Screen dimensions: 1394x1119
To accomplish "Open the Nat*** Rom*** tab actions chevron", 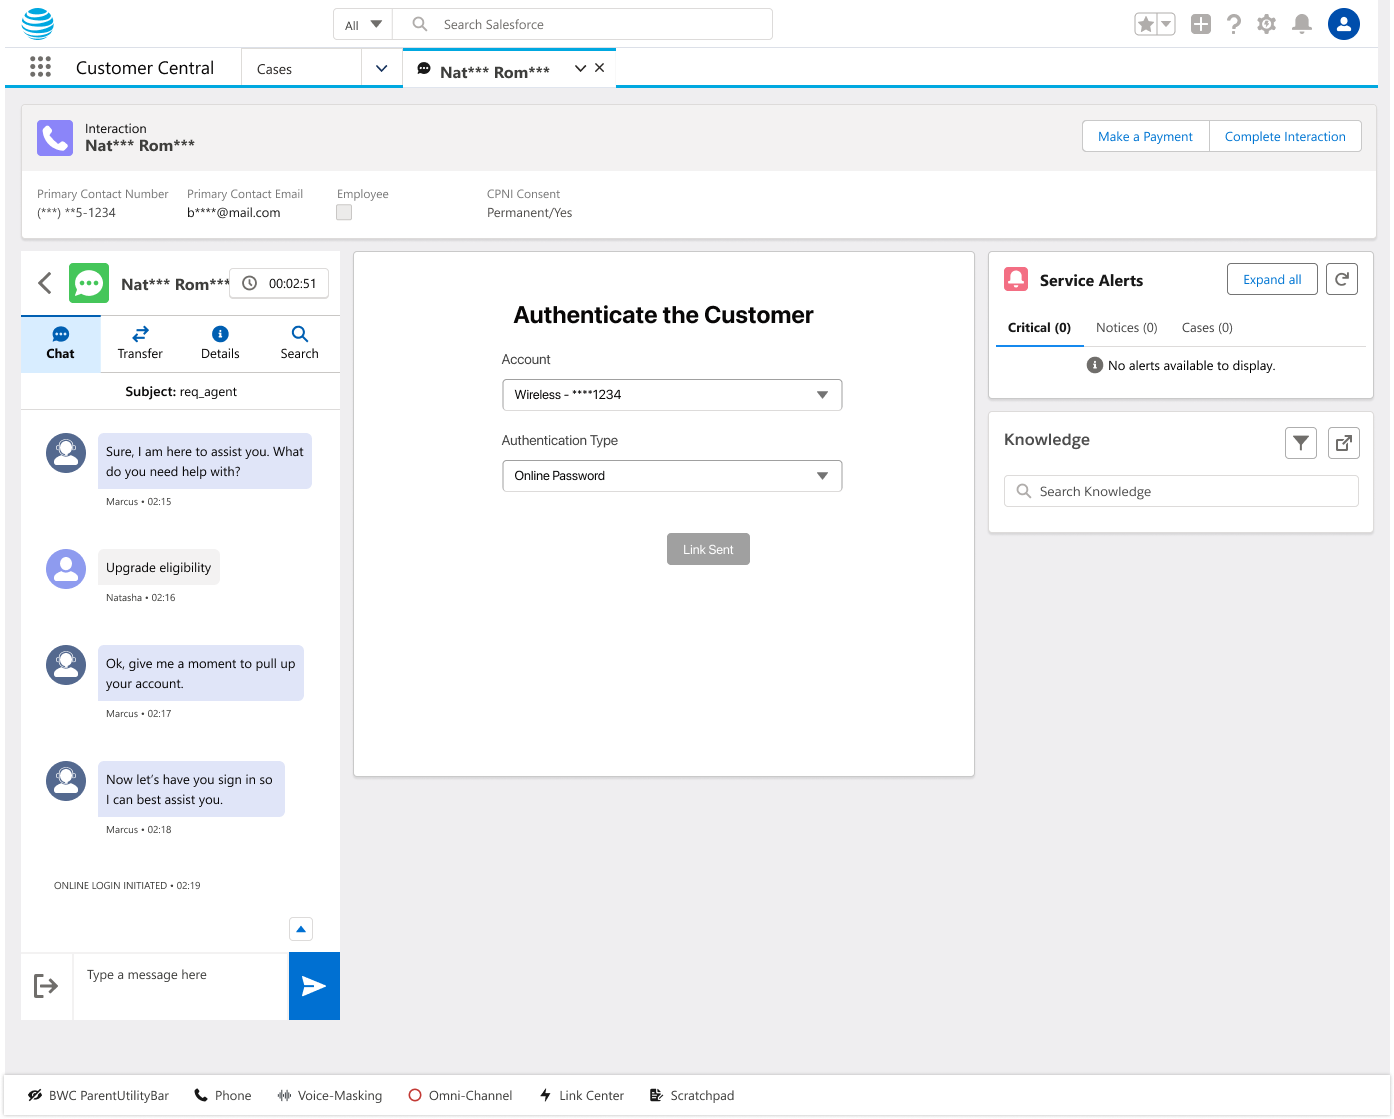I will click(580, 68).
